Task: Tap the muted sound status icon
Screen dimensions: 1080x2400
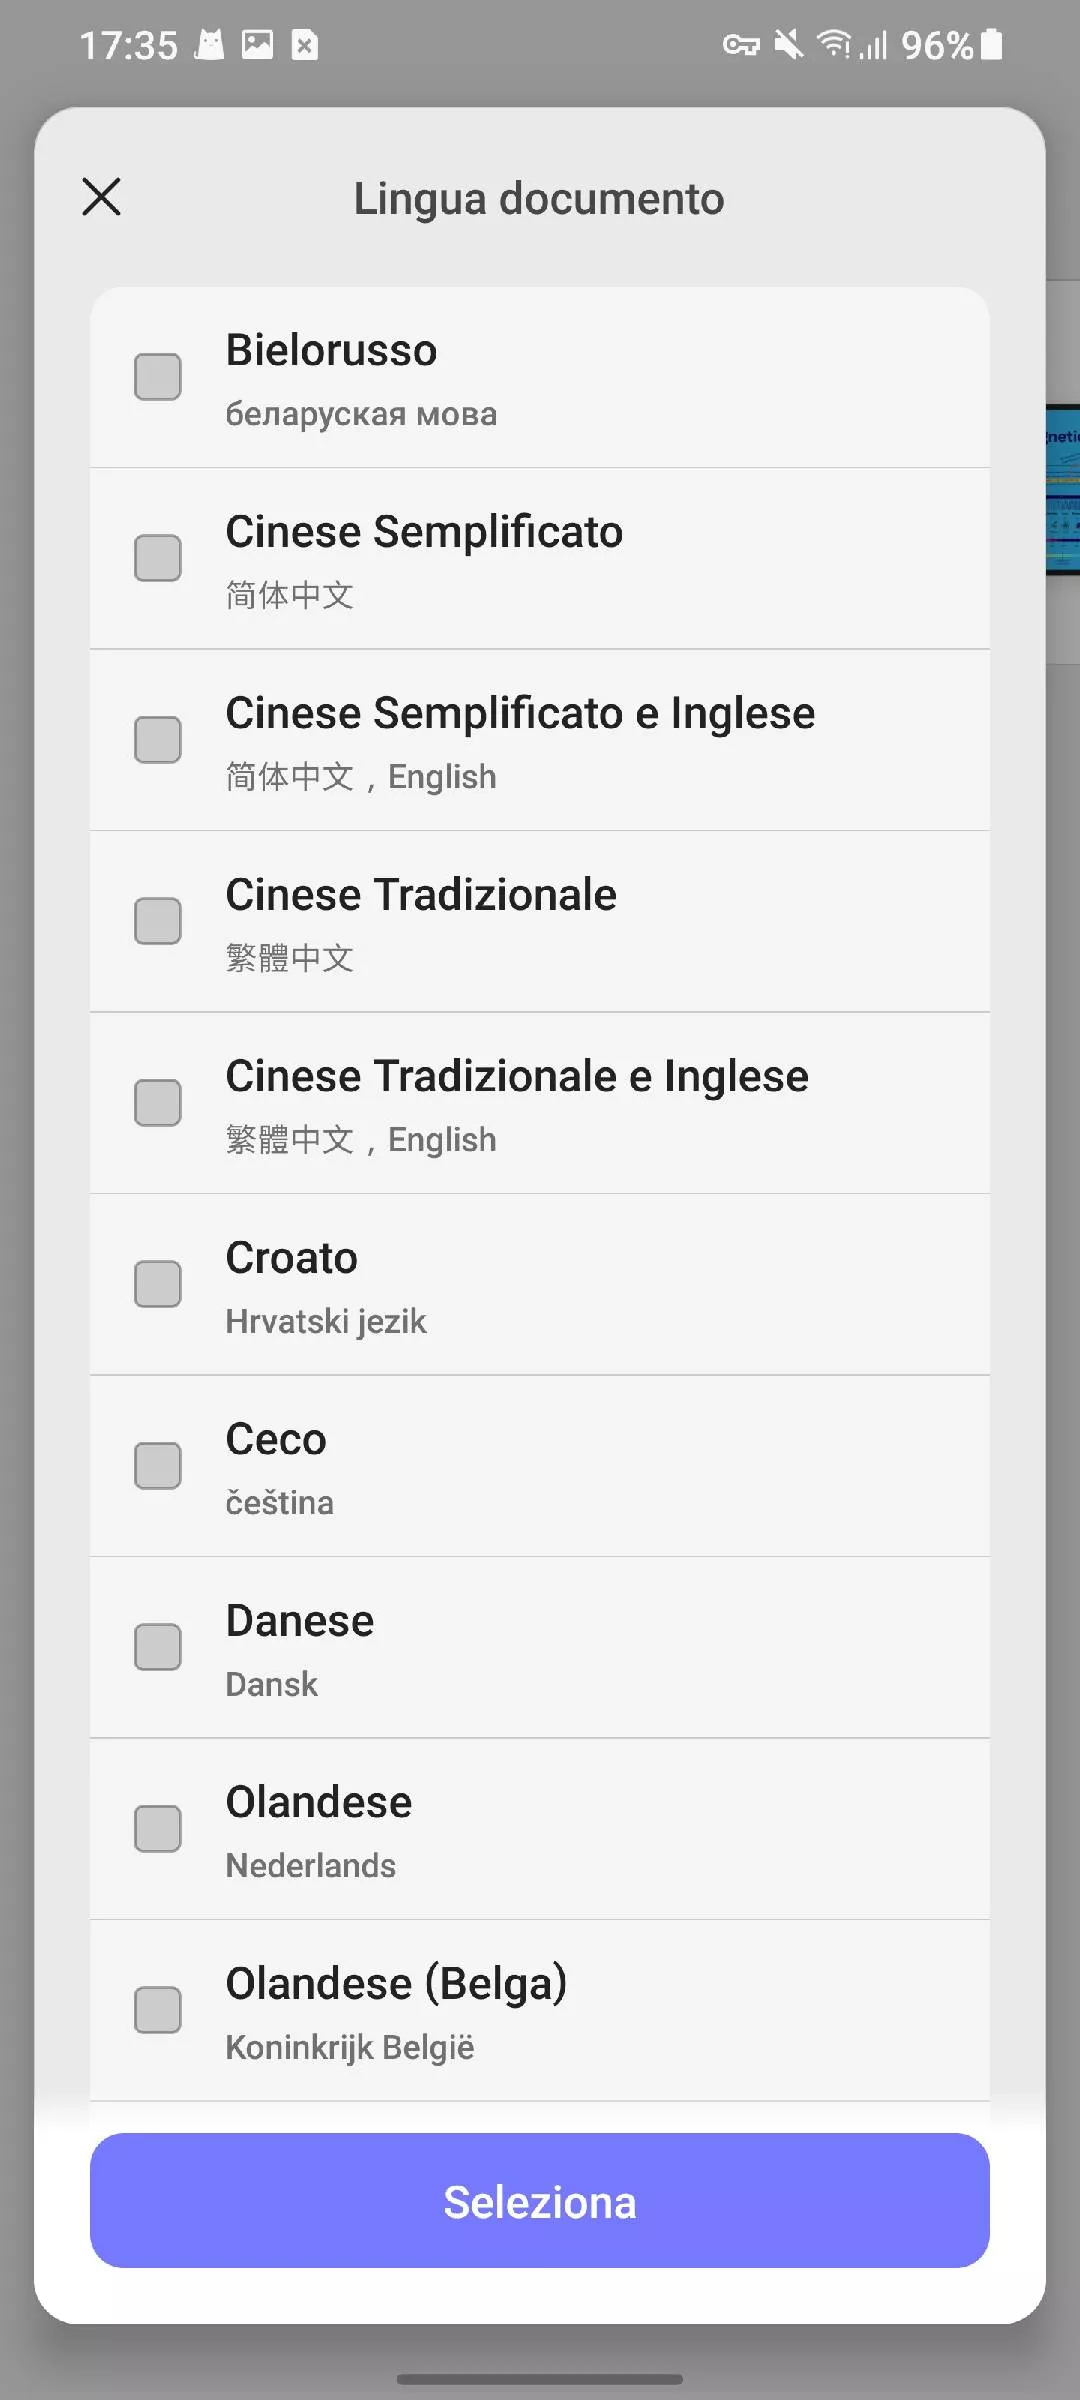Action: (x=788, y=45)
